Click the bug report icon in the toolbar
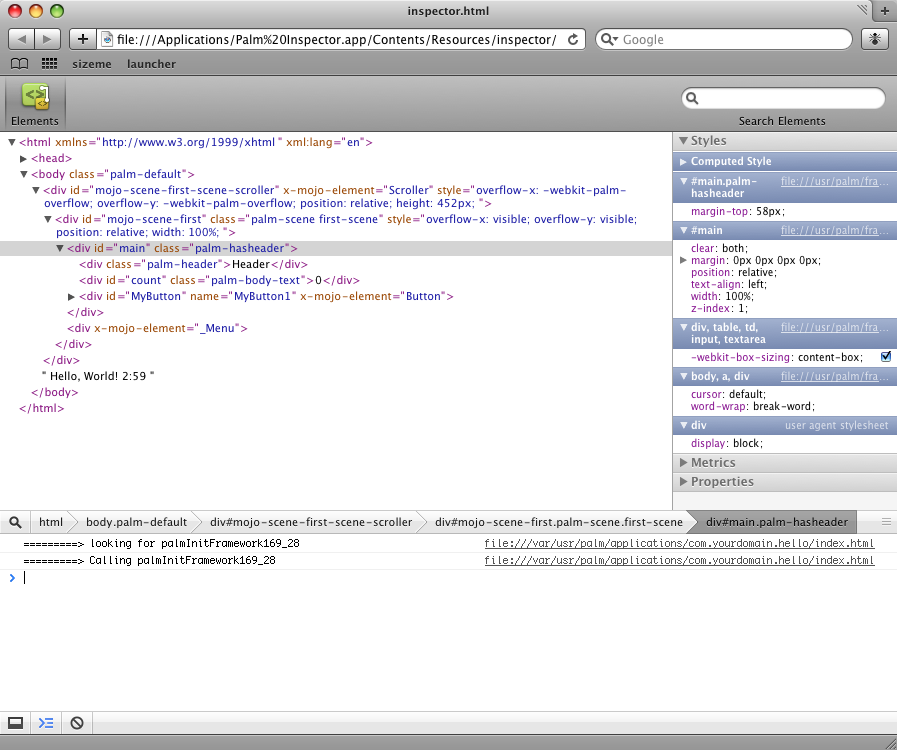Viewport: 897px width, 750px height. [874, 39]
